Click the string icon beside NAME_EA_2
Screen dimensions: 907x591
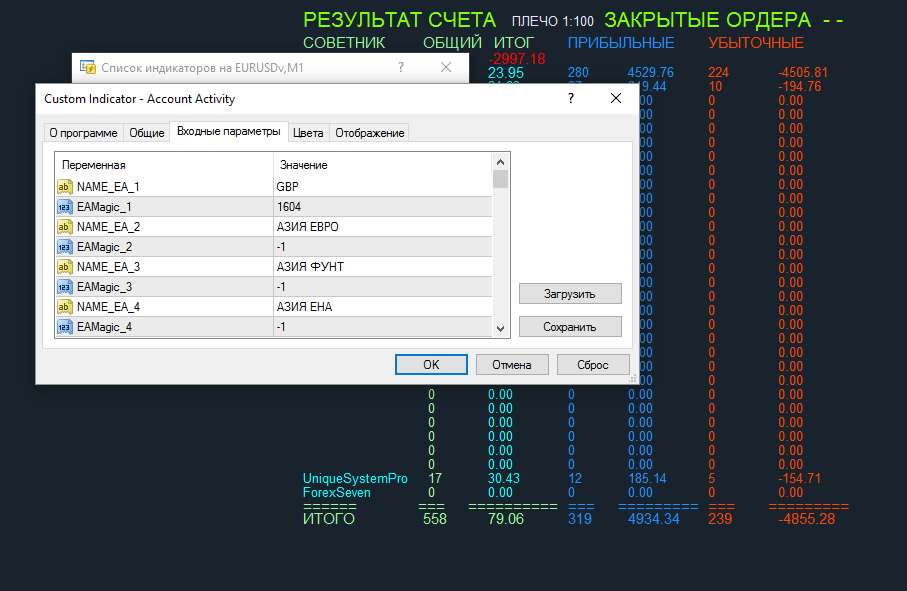click(x=64, y=227)
